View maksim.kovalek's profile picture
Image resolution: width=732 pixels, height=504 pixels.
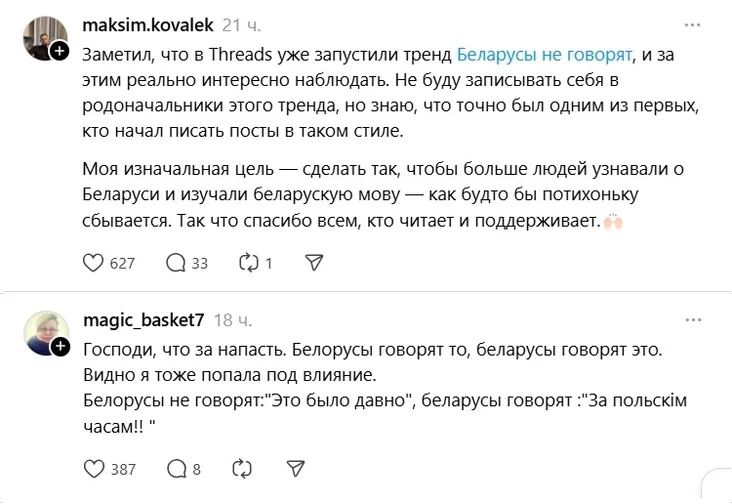point(42,36)
